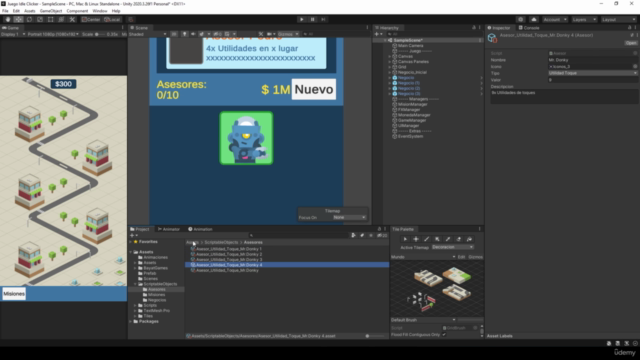
Task: Adjust the Project icon size slider
Action: (x=375, y=336)
